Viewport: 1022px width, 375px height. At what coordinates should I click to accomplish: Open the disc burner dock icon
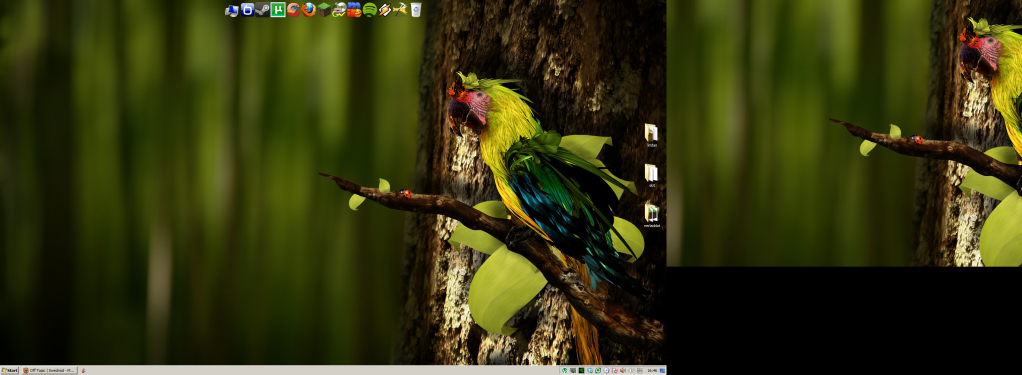[x=339, y=10]
